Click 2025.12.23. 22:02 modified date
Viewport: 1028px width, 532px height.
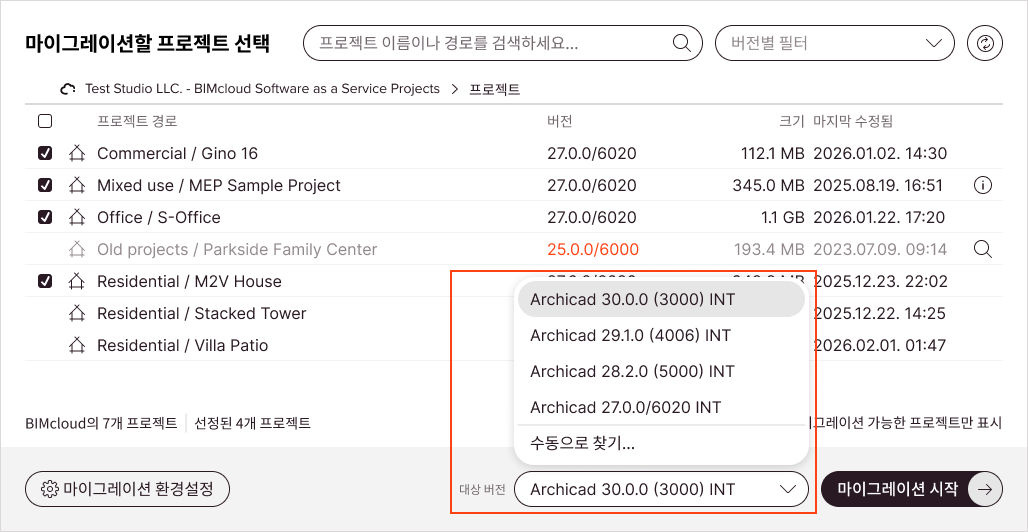coord(880,281)
